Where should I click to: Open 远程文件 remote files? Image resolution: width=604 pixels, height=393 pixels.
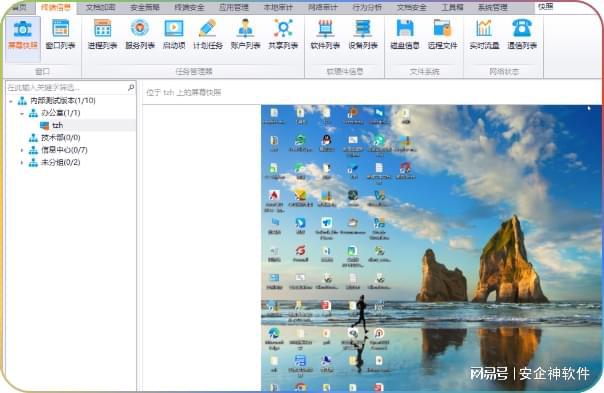442,35
